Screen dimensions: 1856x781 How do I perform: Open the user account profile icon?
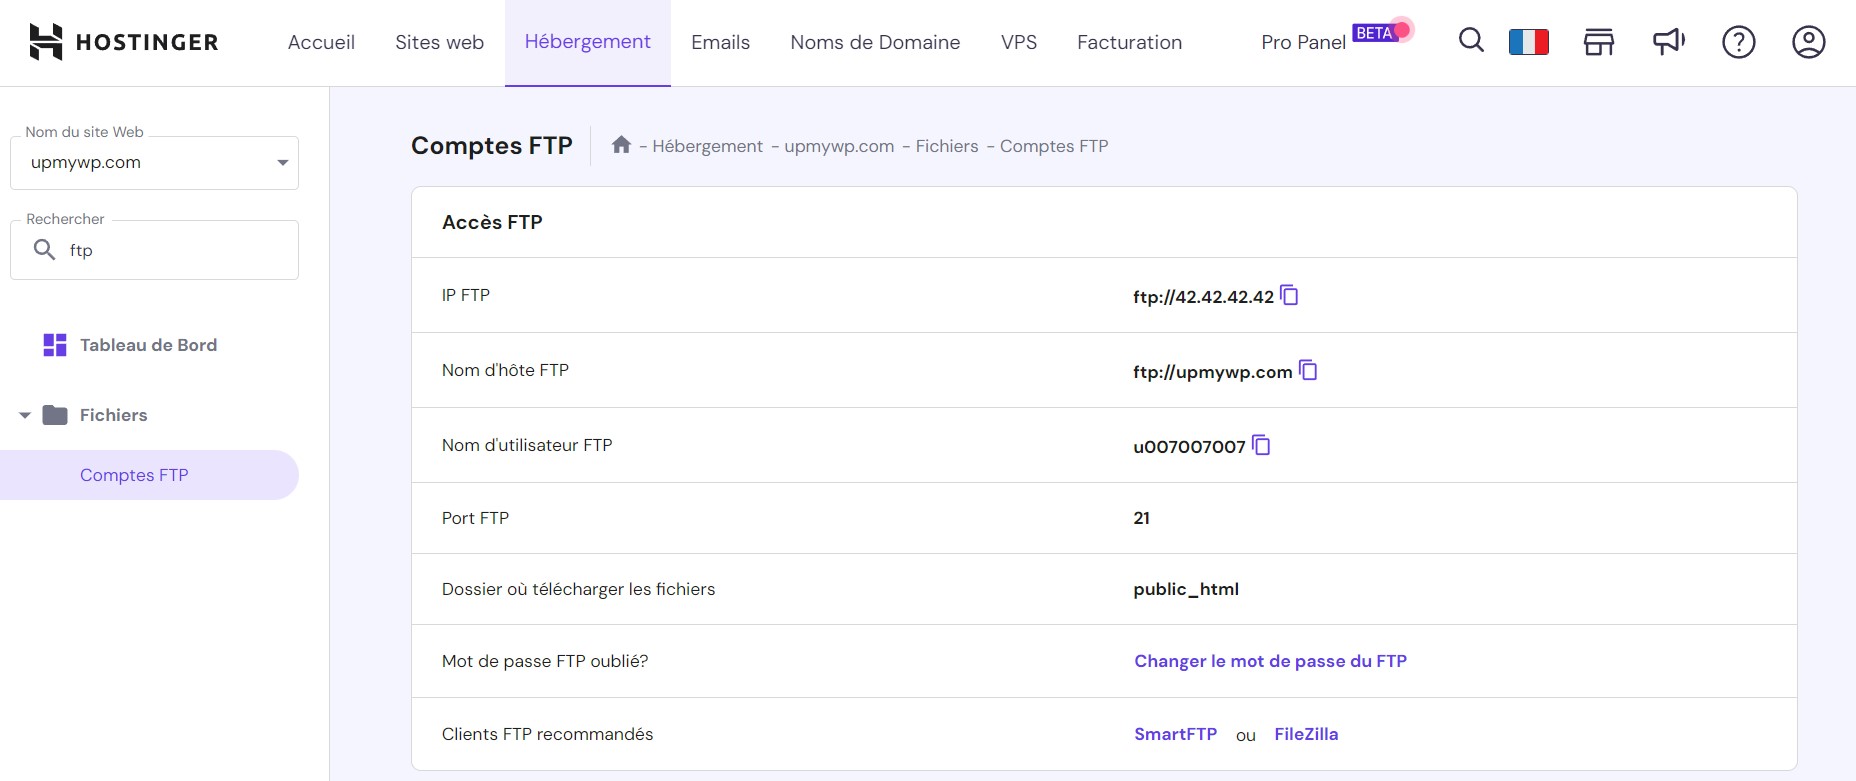point(1809,42)
